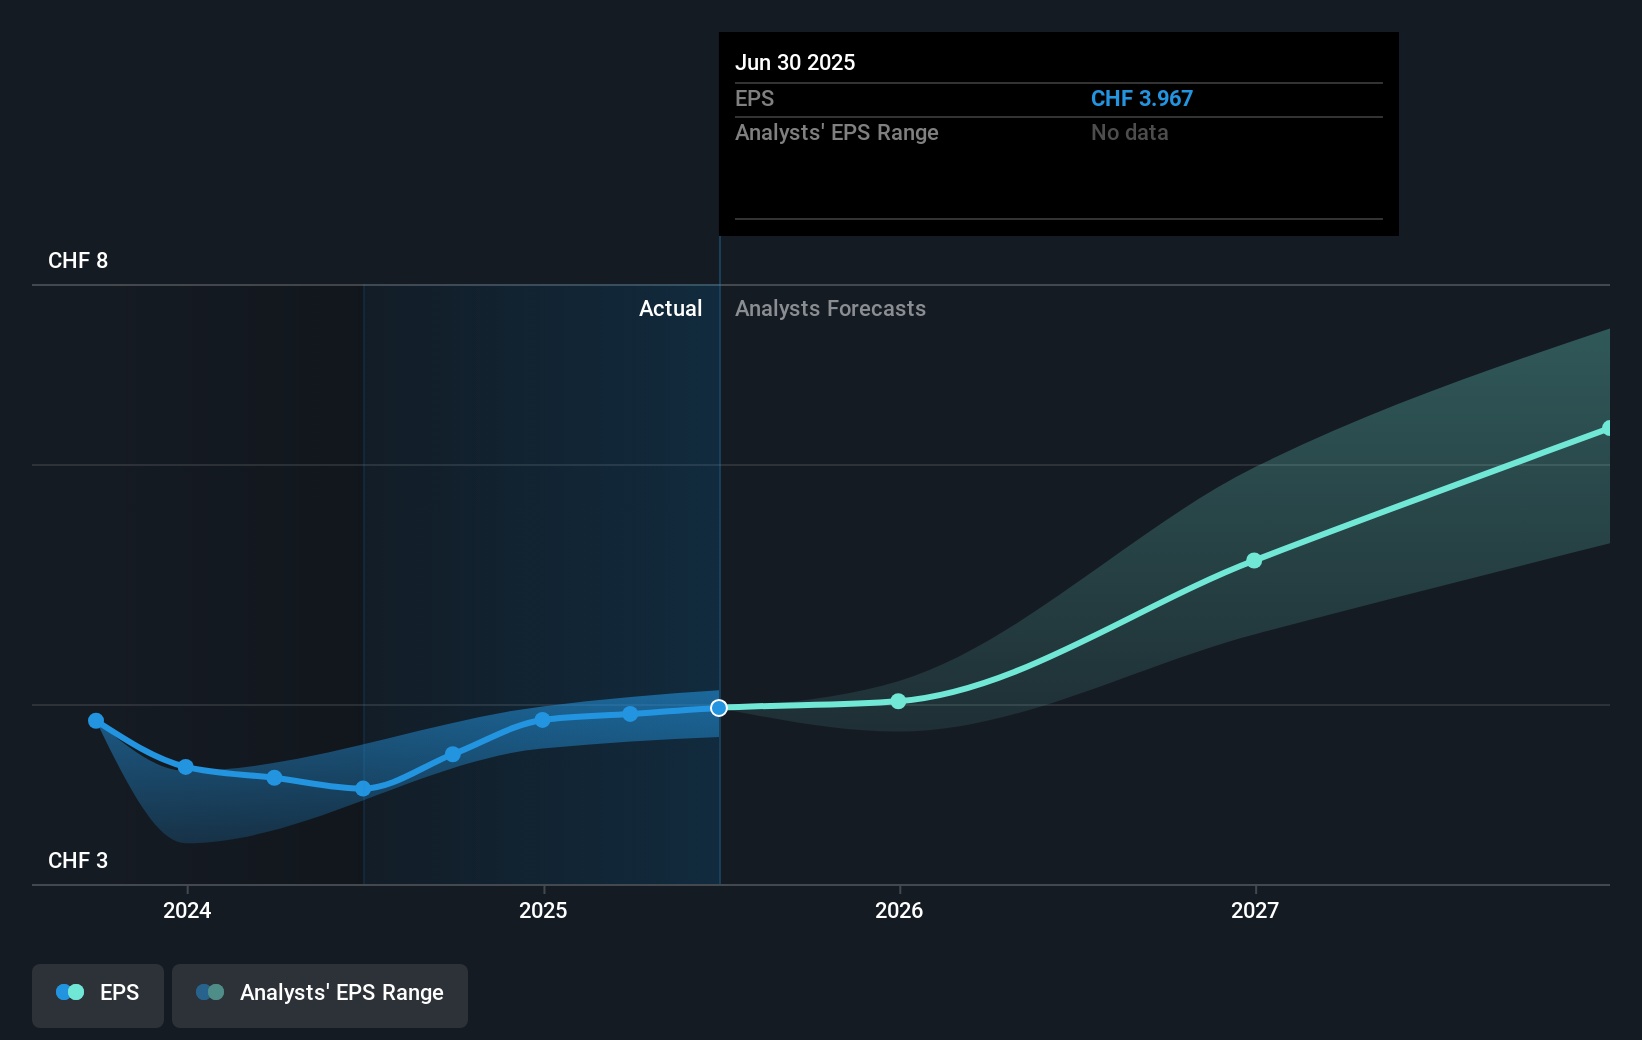Toggle the EPS series via its legend entry
The height and width of the screenshot is (1040, 1642).
[97, 992]
